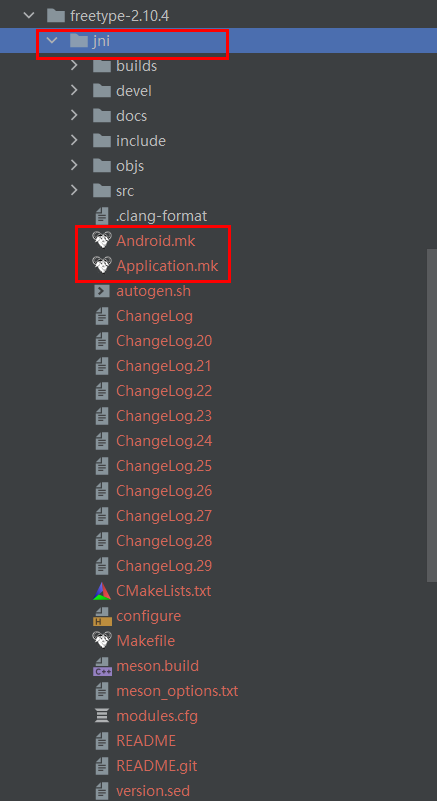The width and height of the screenshot is (437, 801).
Task: Click the configure file H icon
Action: click(102, 616)
